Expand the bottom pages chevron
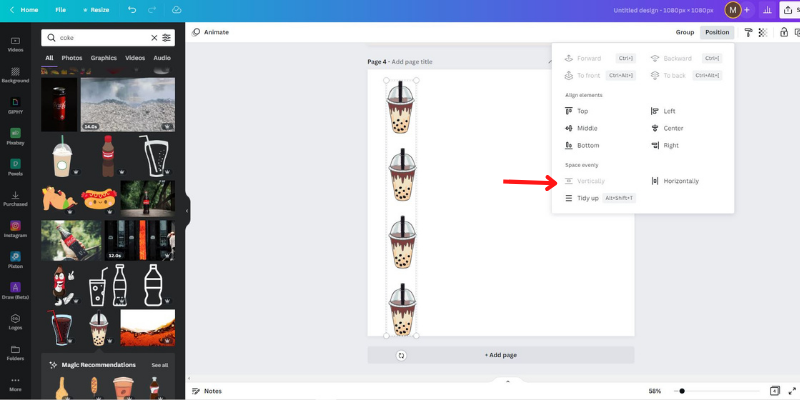 (x=508, y=381)
